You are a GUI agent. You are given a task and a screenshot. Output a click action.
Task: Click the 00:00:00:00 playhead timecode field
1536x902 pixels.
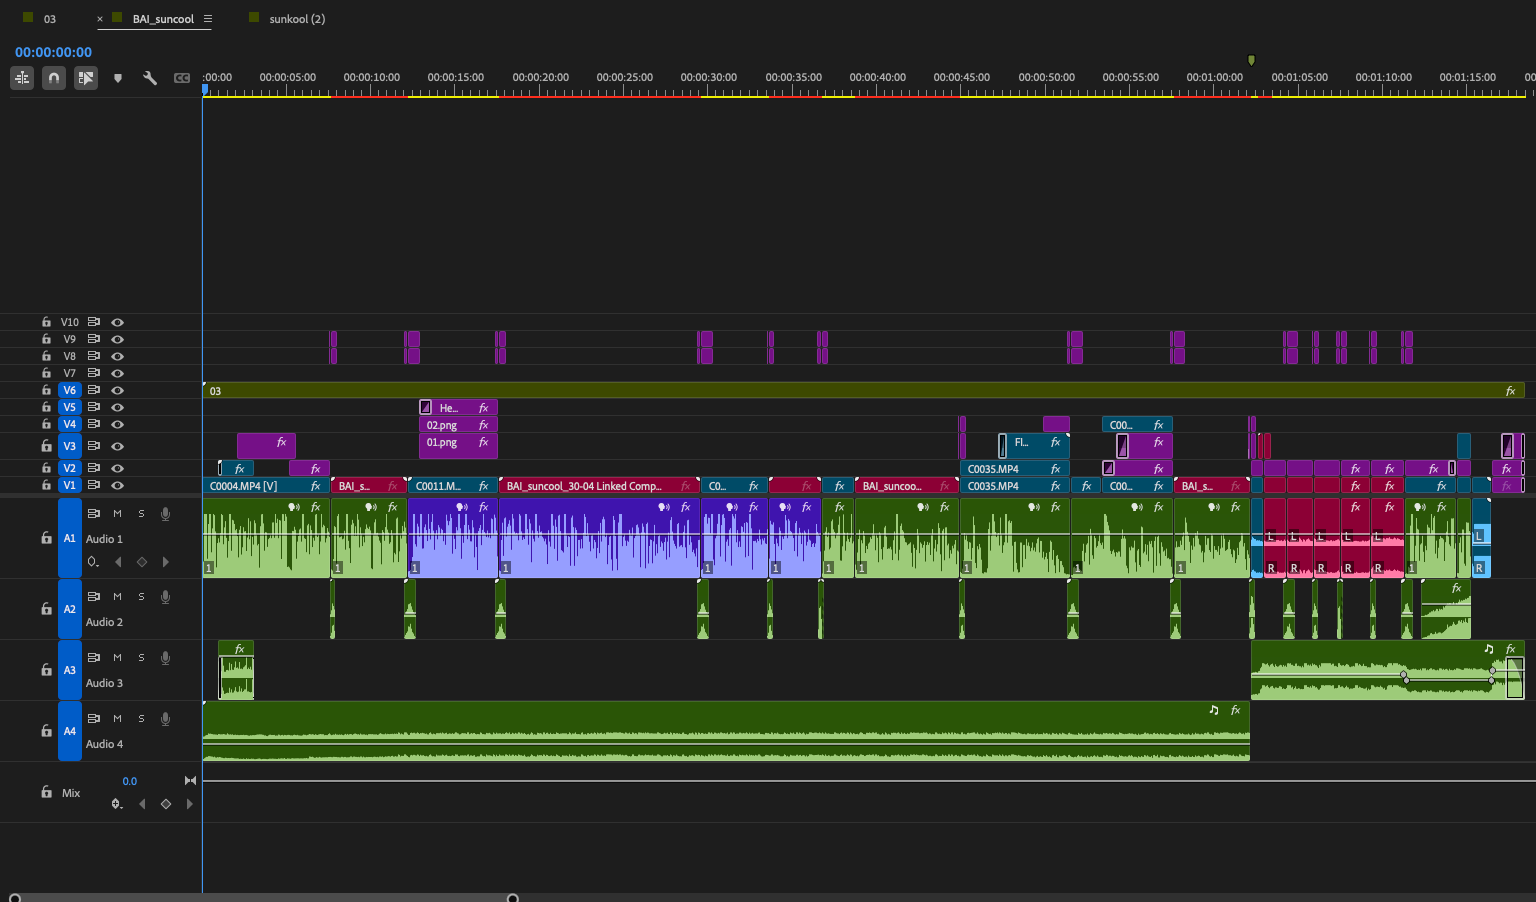[53, 52]
